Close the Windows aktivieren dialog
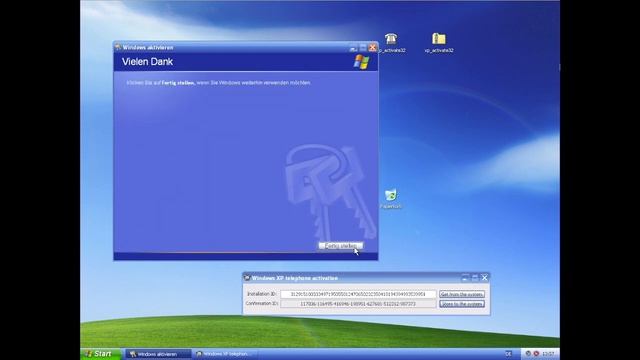This screenshot has width=640, height=360. [372, 47]
